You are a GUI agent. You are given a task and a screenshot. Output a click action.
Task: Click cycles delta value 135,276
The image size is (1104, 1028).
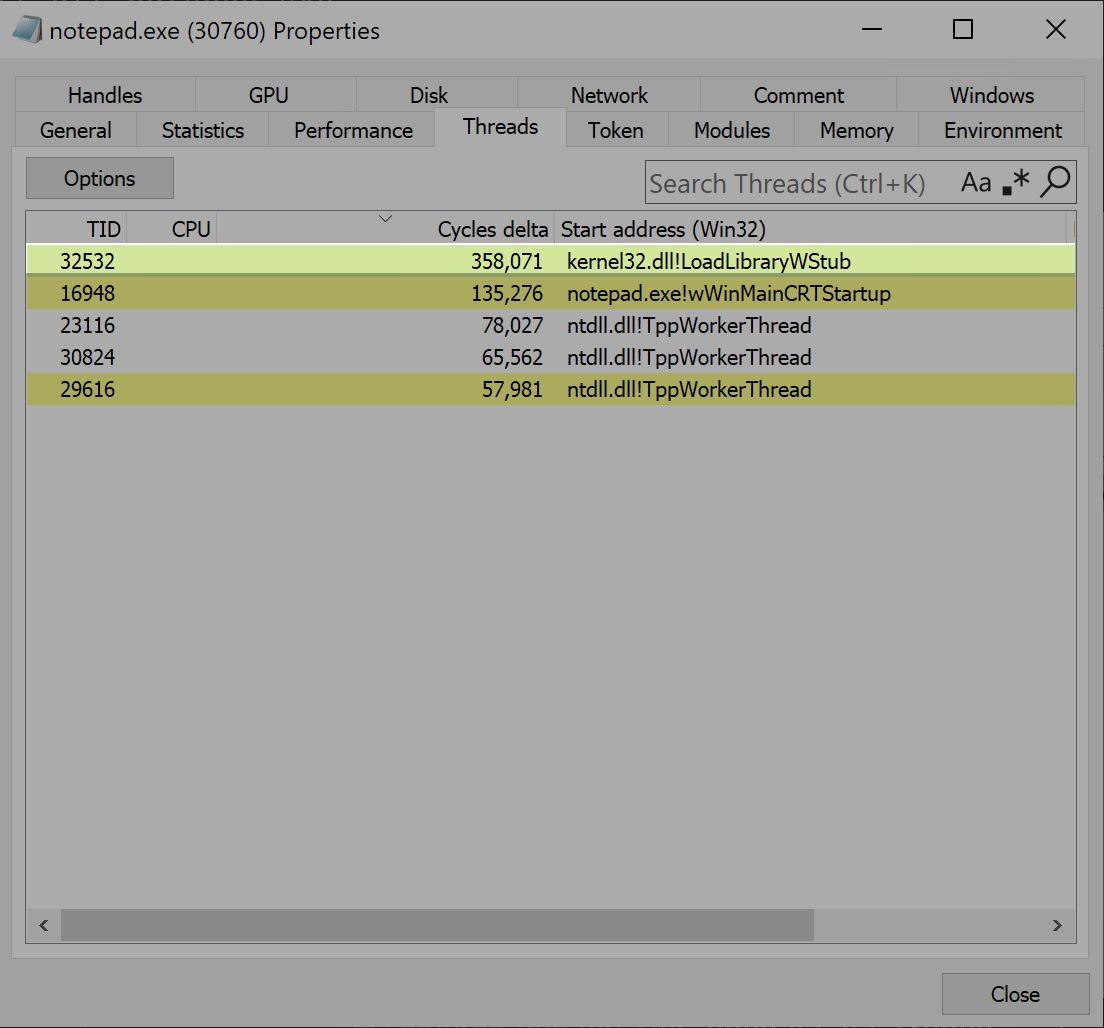[x=507, y=294]
